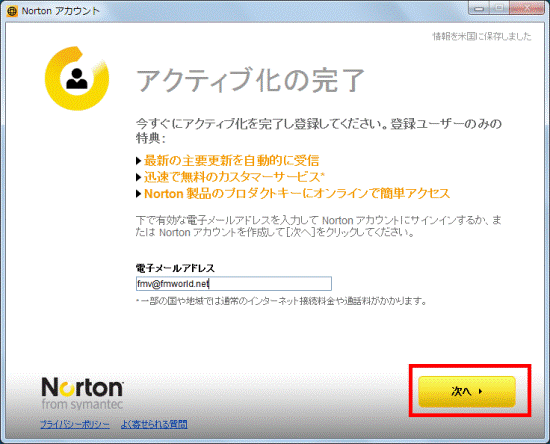Click the arrow beside Norton 製品のプロダクトキー line
The width and height of the screenshot is (550, 444).
pos(139,194)
